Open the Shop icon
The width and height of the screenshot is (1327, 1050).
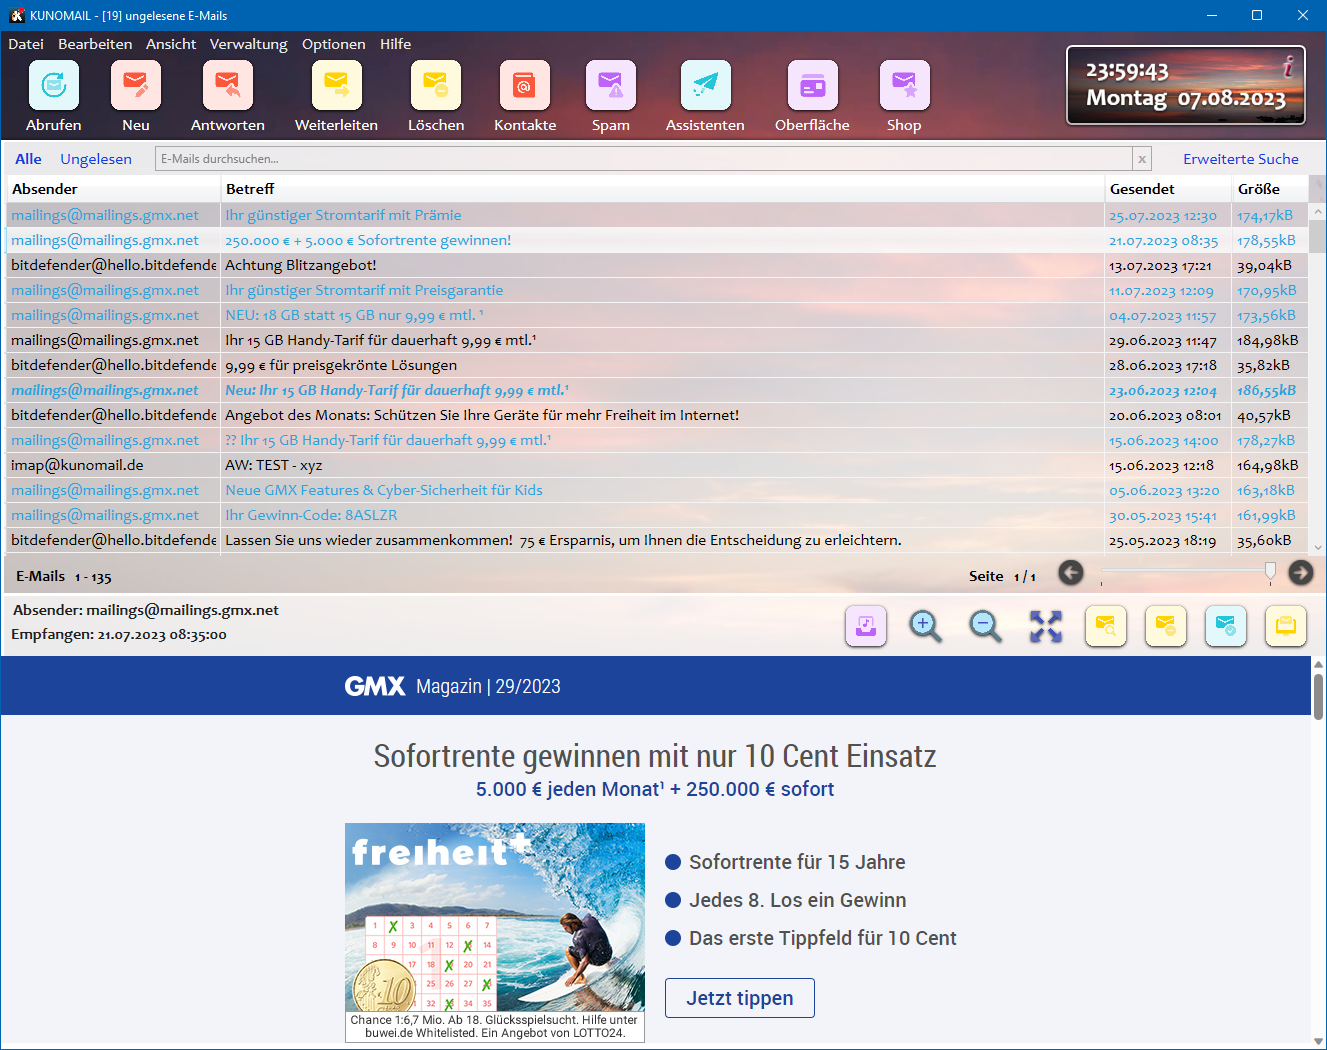905,86
